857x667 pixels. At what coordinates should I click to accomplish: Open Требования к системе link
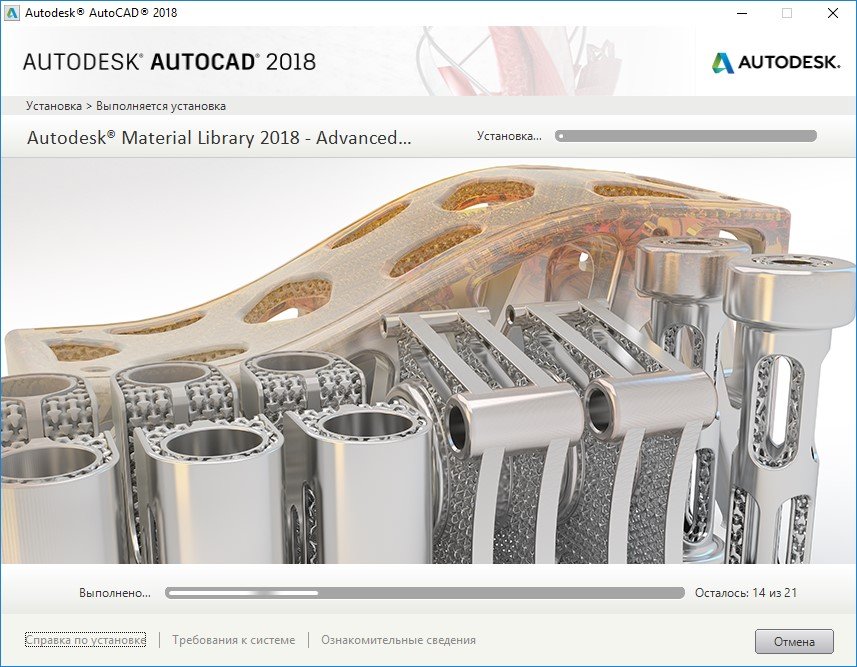233,640
